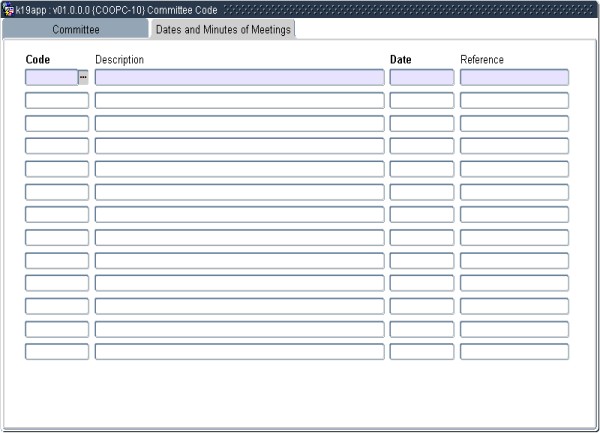Click the first row Description field
Screen dimensions: 600x433
tap(239, 77)
